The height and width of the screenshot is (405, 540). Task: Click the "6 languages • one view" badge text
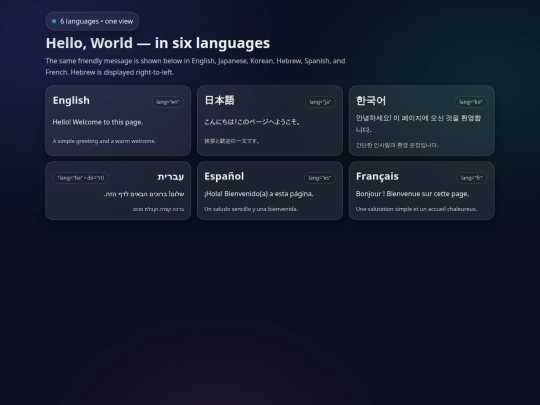(96, 21)
